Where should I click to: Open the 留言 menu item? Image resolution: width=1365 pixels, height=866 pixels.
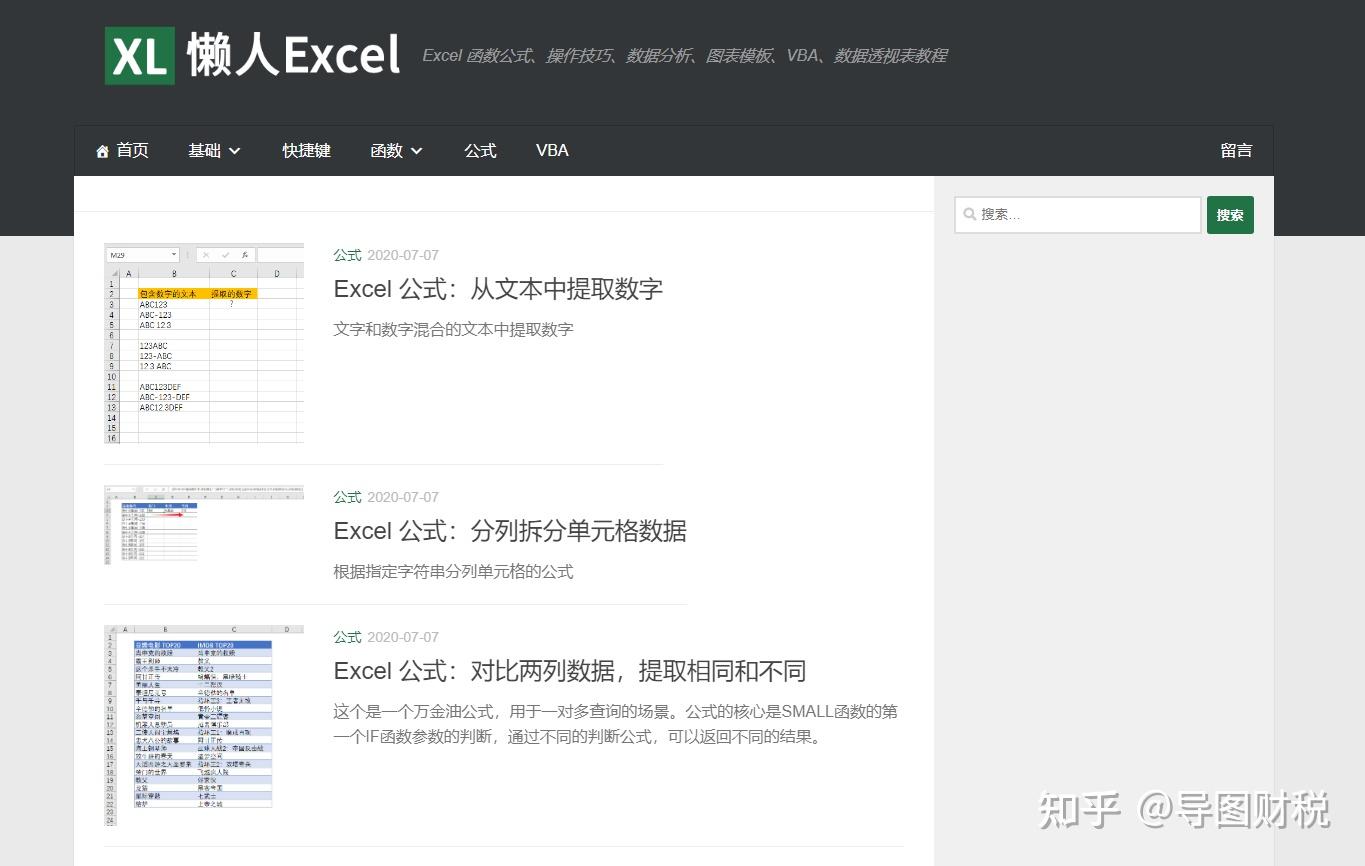[x=1236, y=151]
